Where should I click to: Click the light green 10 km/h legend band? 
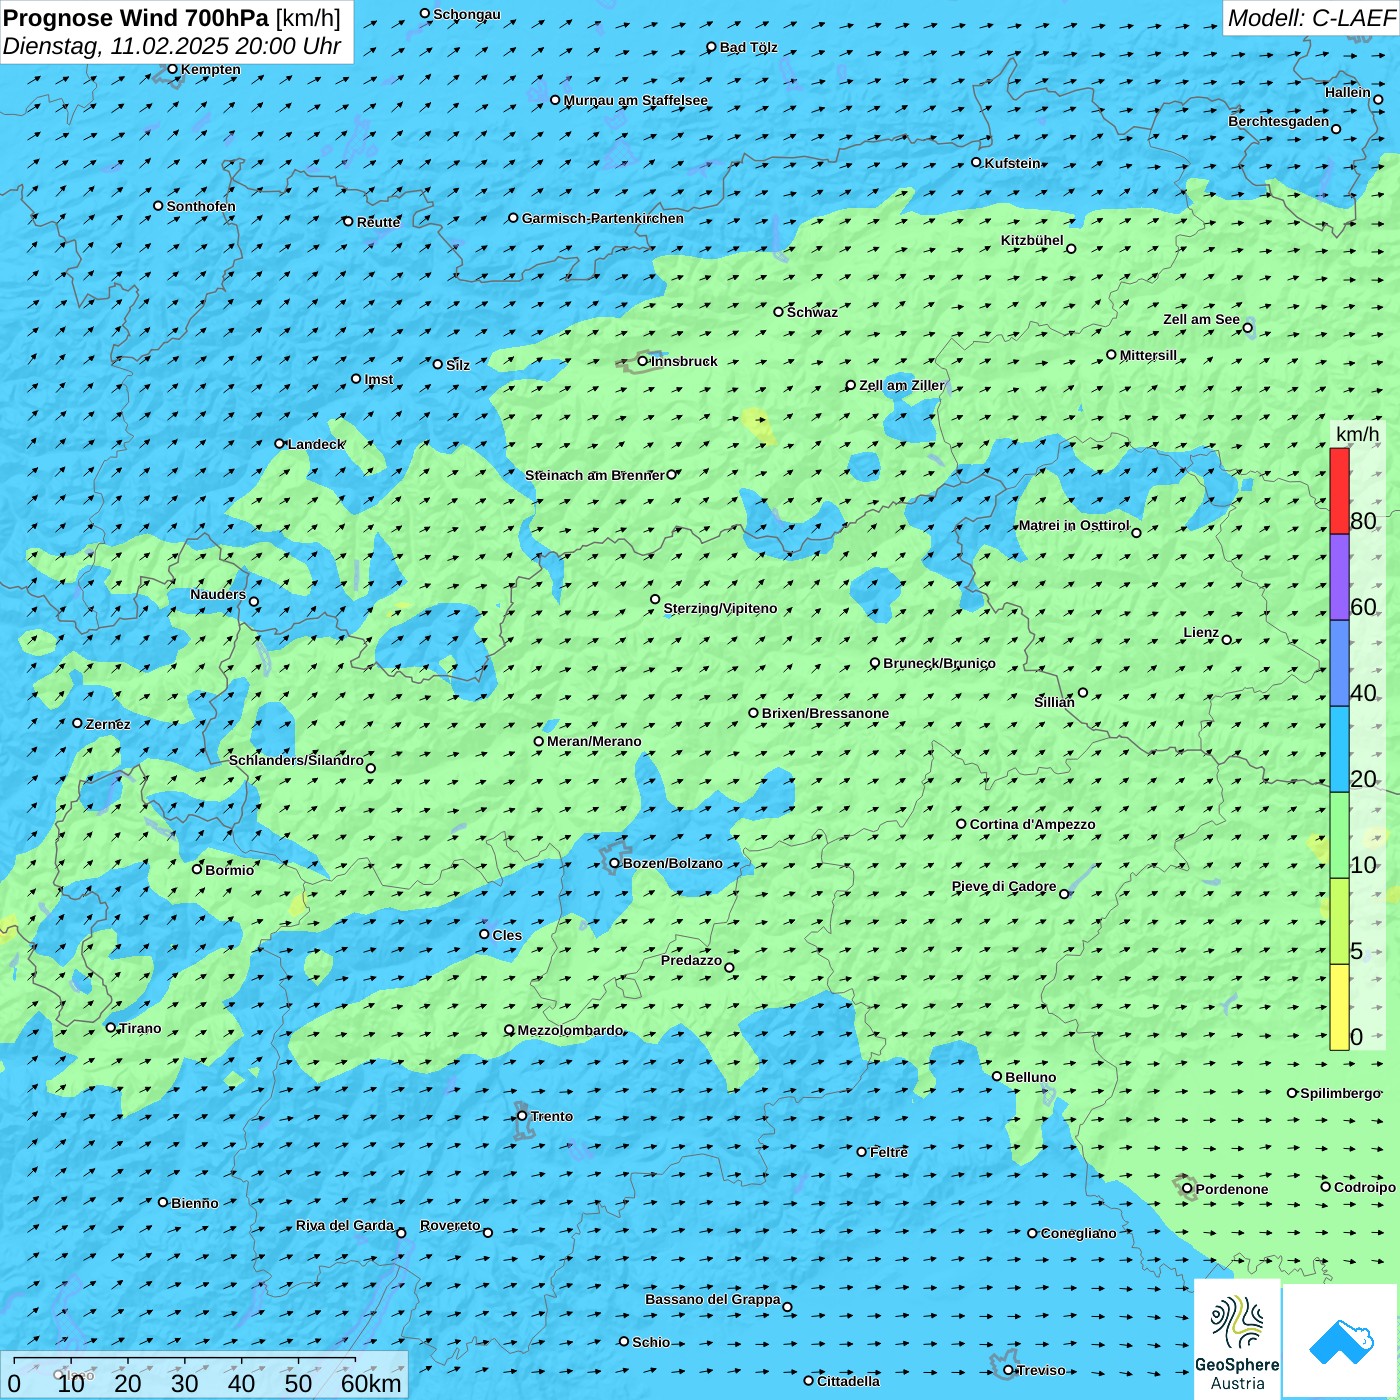coord(1339,835)
